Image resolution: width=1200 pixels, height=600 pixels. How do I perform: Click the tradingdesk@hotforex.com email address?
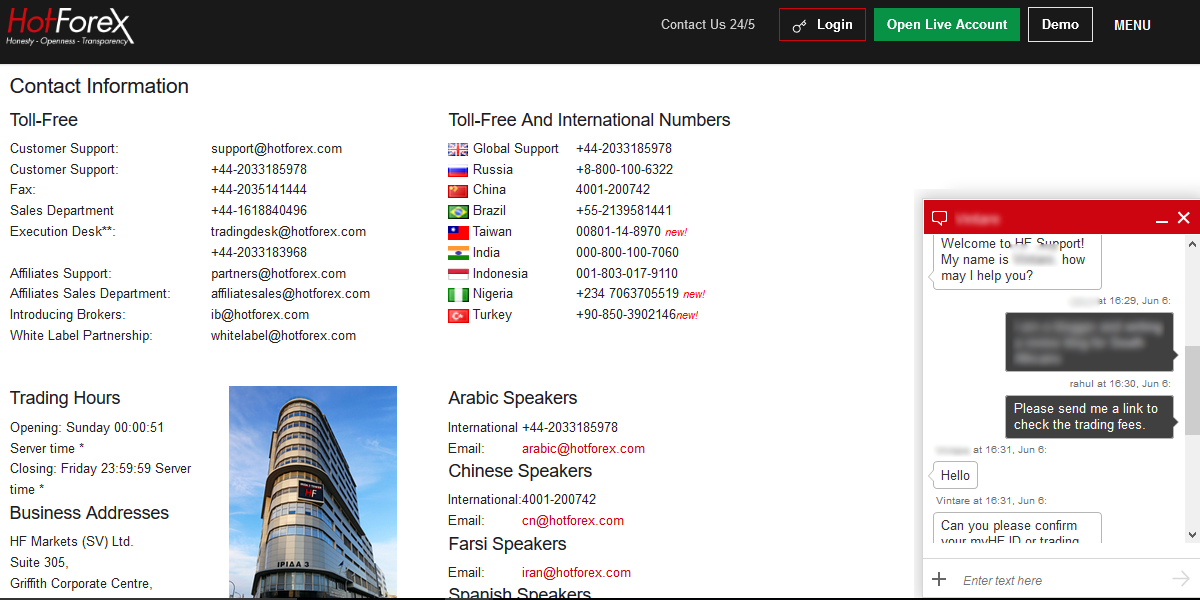288,232
